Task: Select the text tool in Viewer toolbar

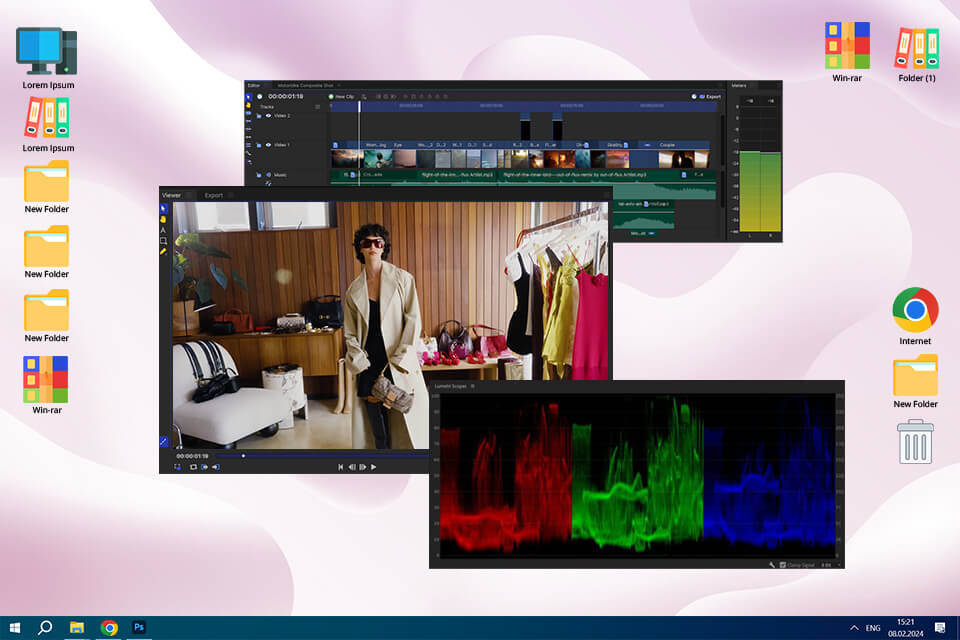Action: pyautogui.click(x=163, y=230)
